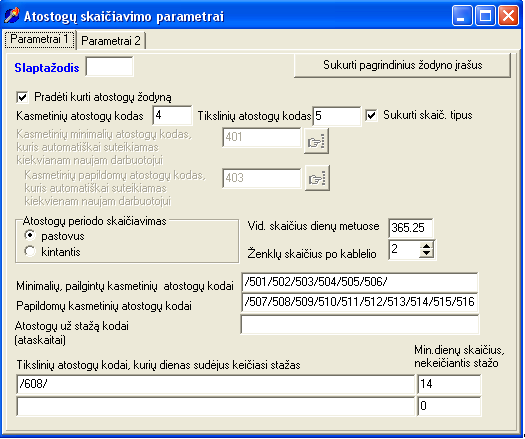Click the torch app icon in title bar
This screenshot has width=525, height=439.
pyautogui.click(x=12, y=16)
